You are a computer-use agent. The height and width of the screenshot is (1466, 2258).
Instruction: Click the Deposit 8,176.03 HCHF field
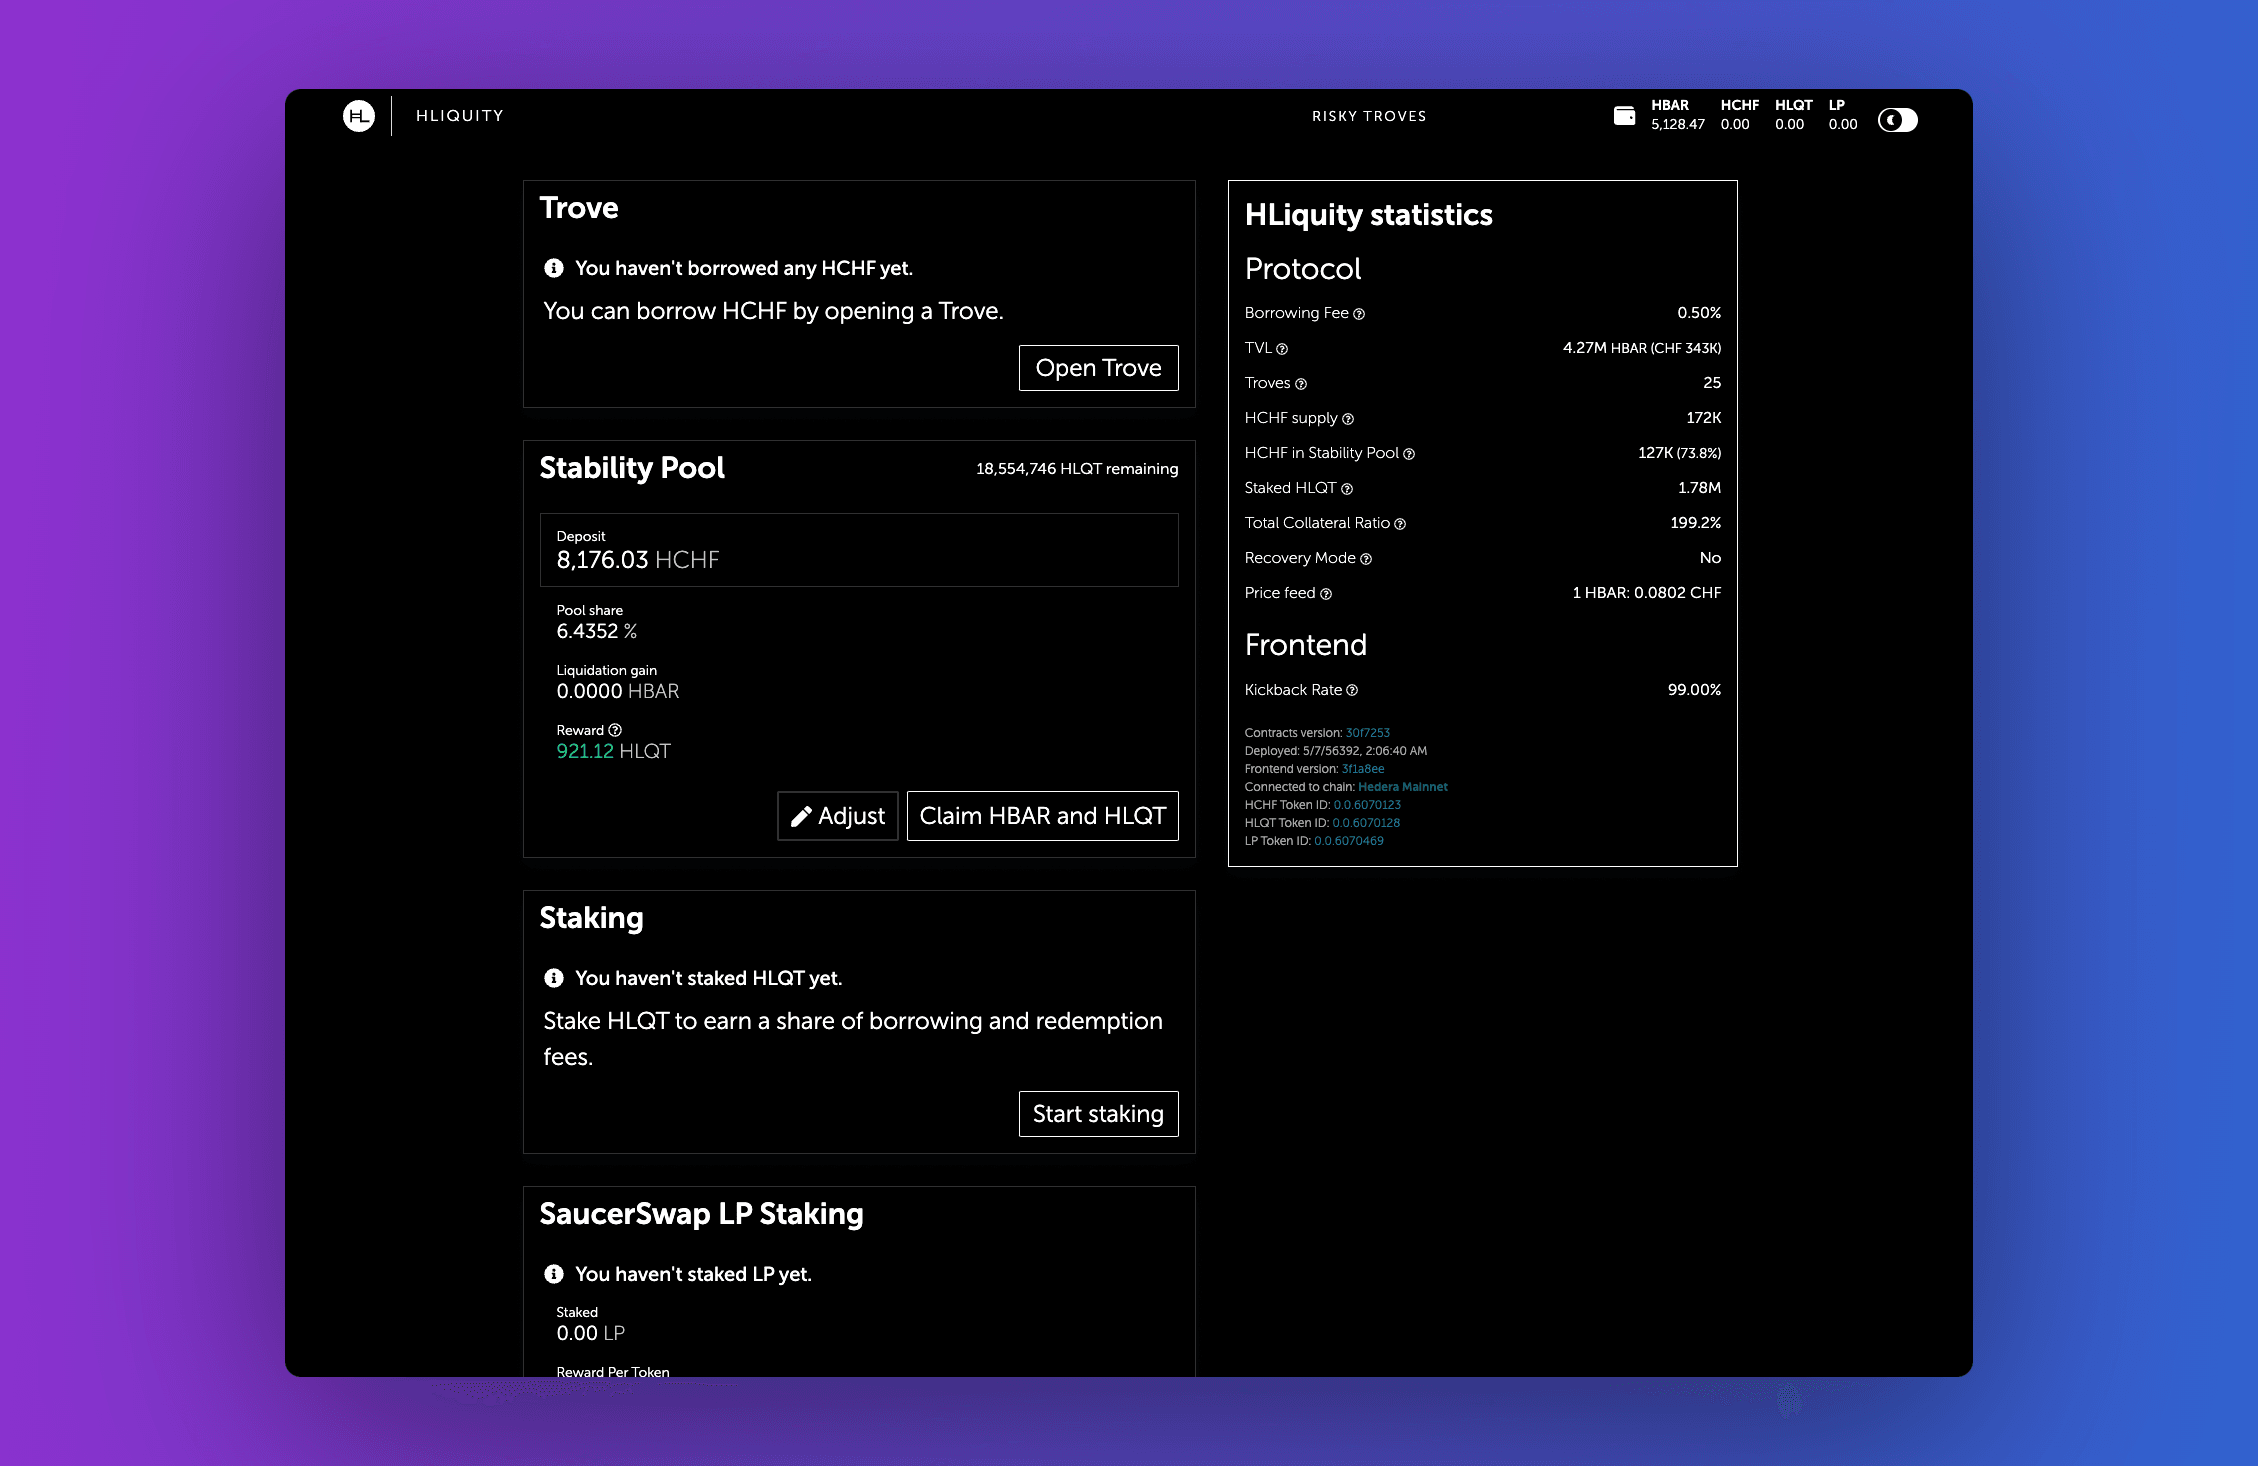[x=858, y=550]
